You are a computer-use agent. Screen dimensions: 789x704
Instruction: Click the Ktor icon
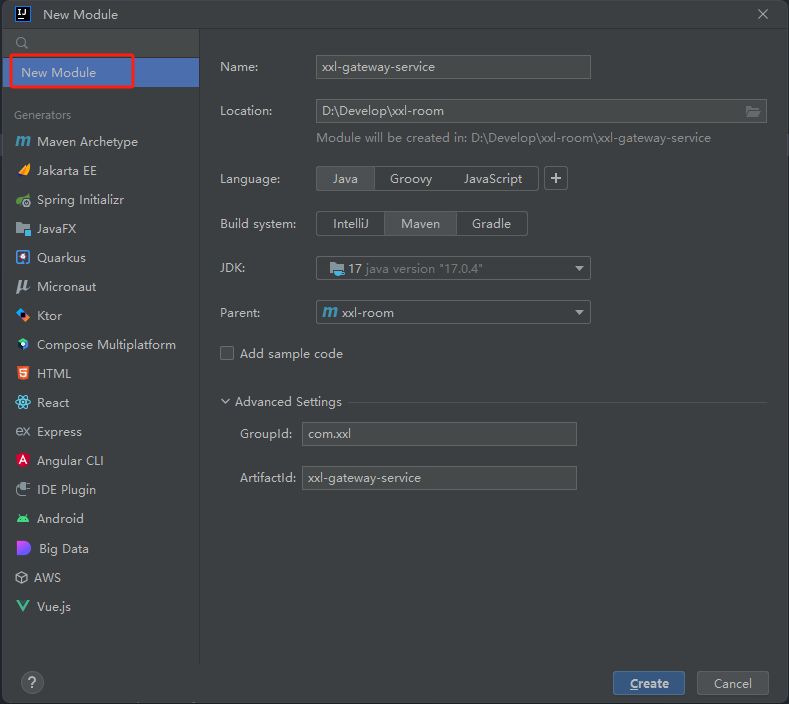[23, 316]
